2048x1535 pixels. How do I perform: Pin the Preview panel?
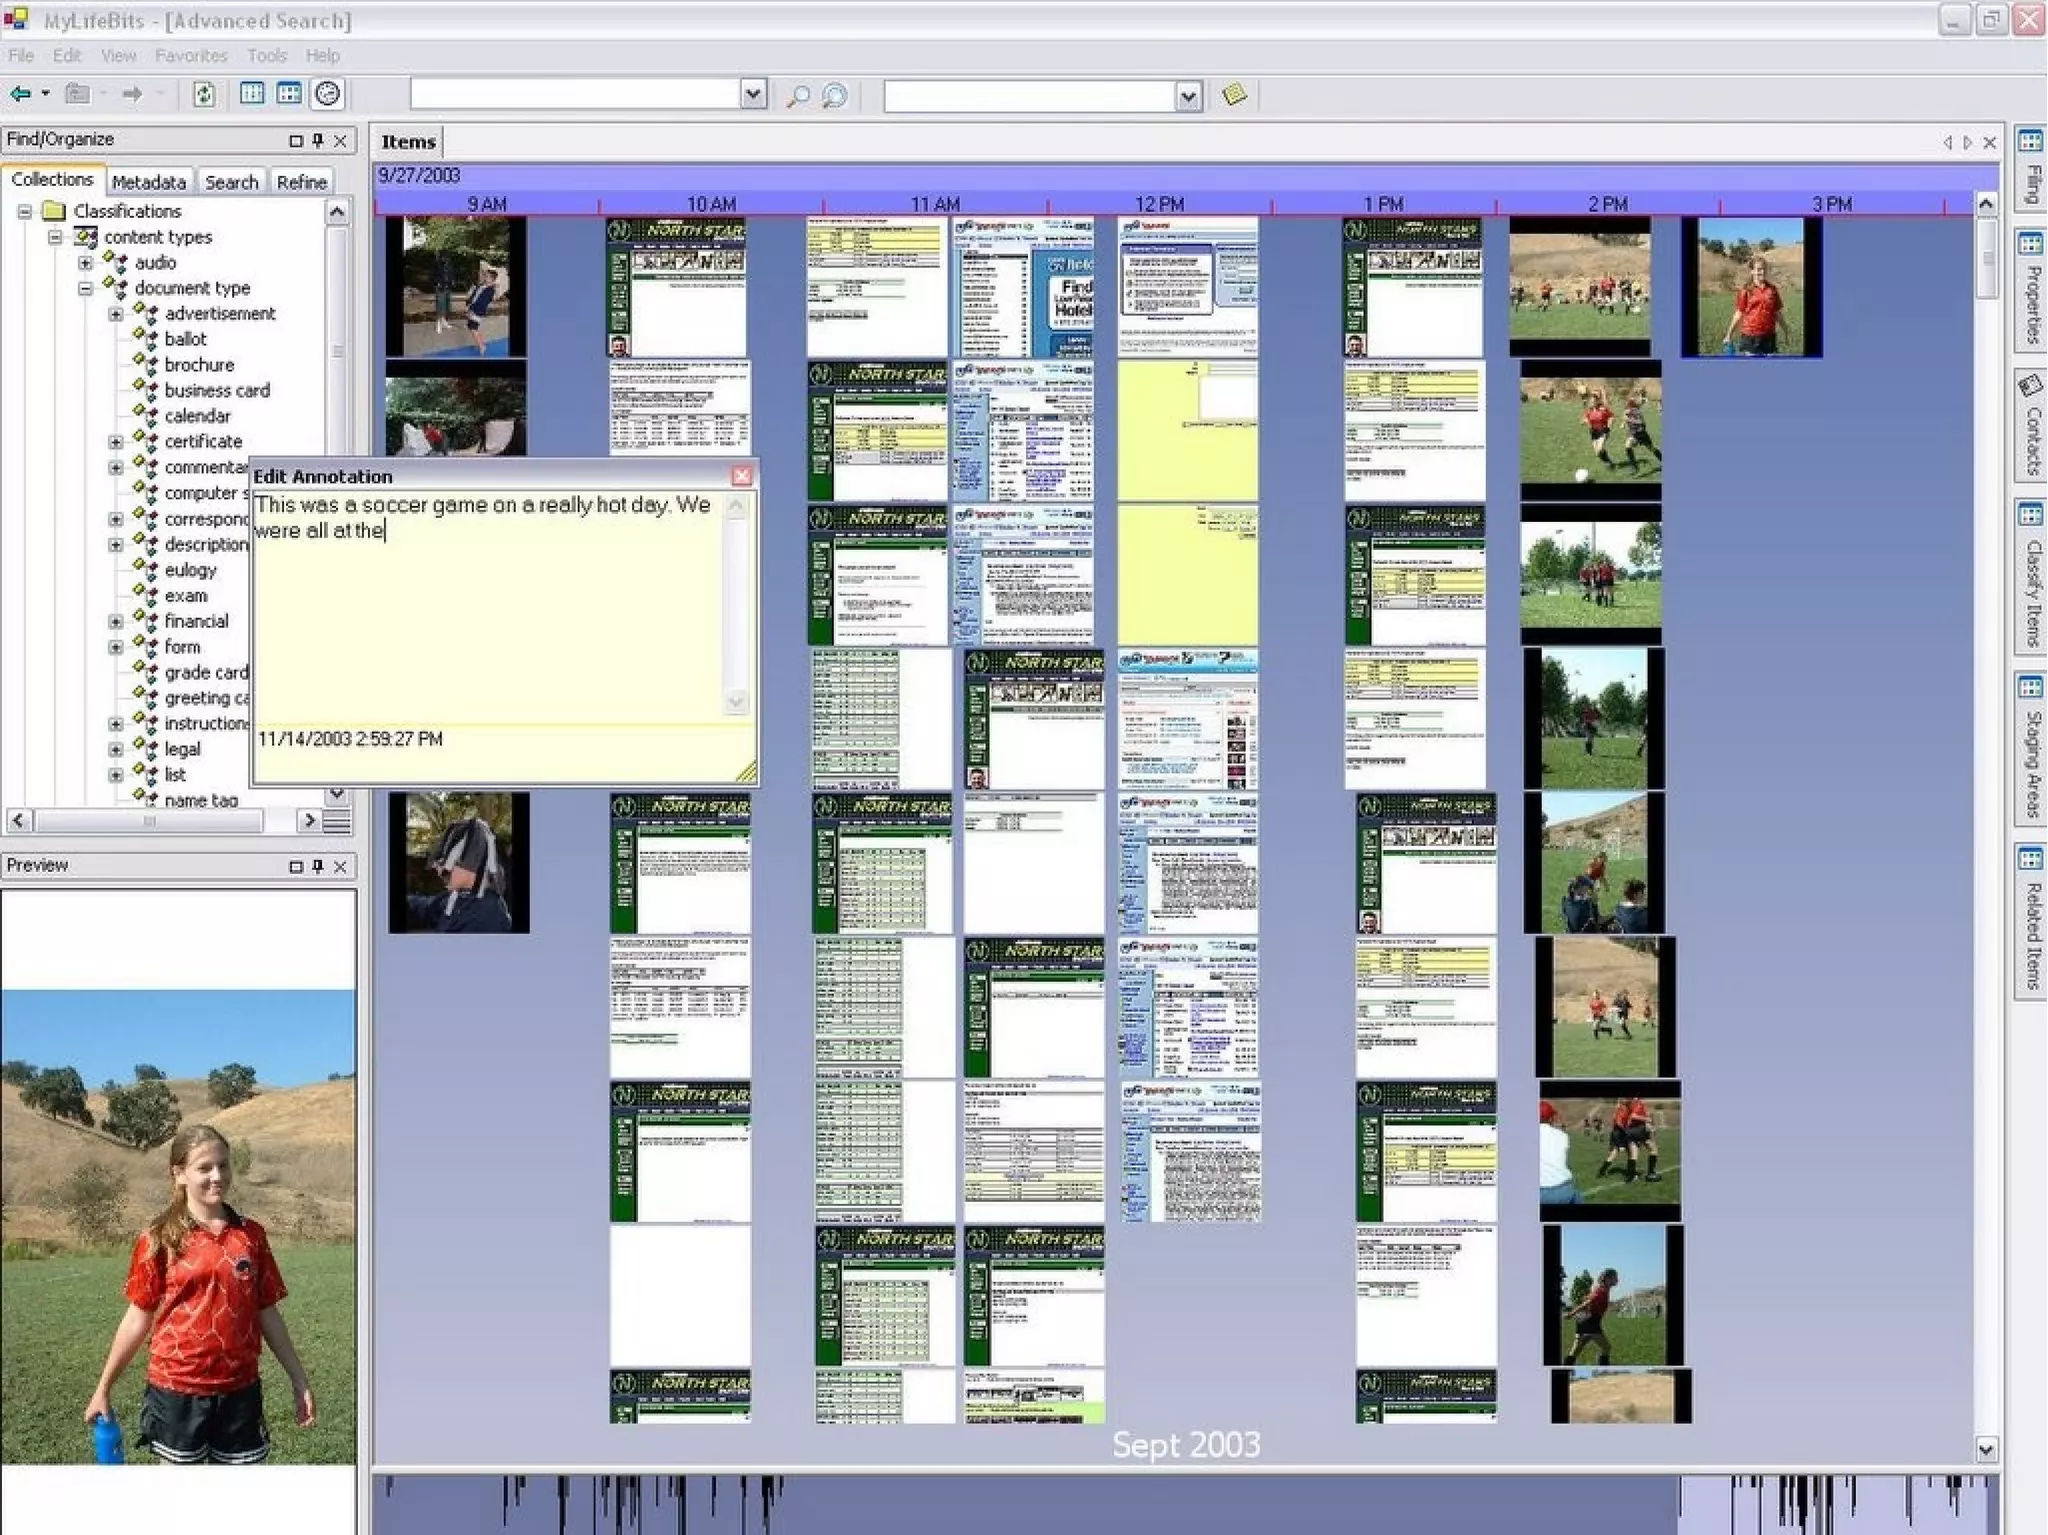coord(318,866)
